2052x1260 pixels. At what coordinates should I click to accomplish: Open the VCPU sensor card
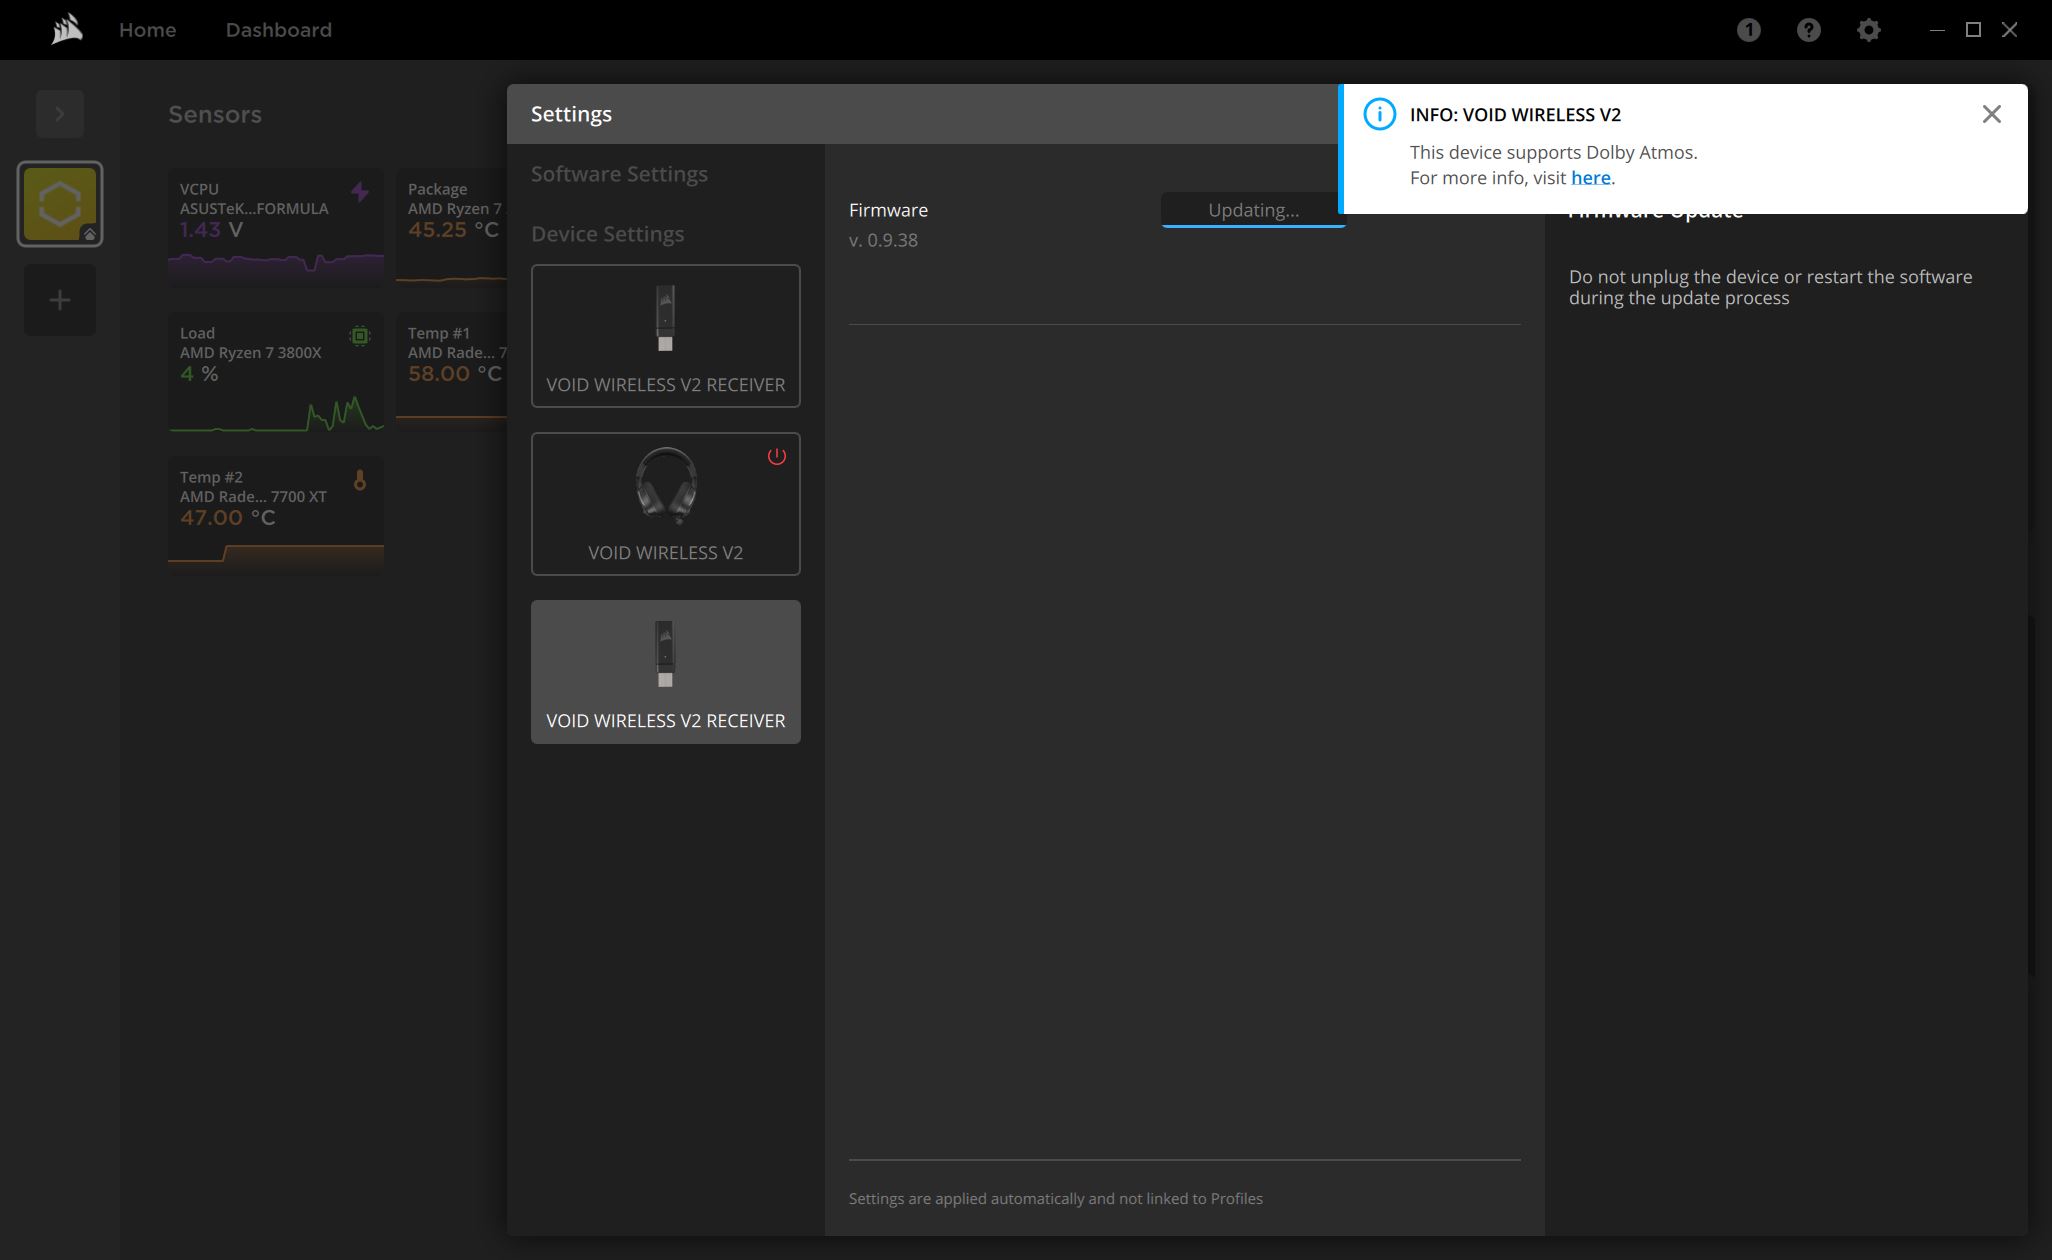click(x=276, y=228)
